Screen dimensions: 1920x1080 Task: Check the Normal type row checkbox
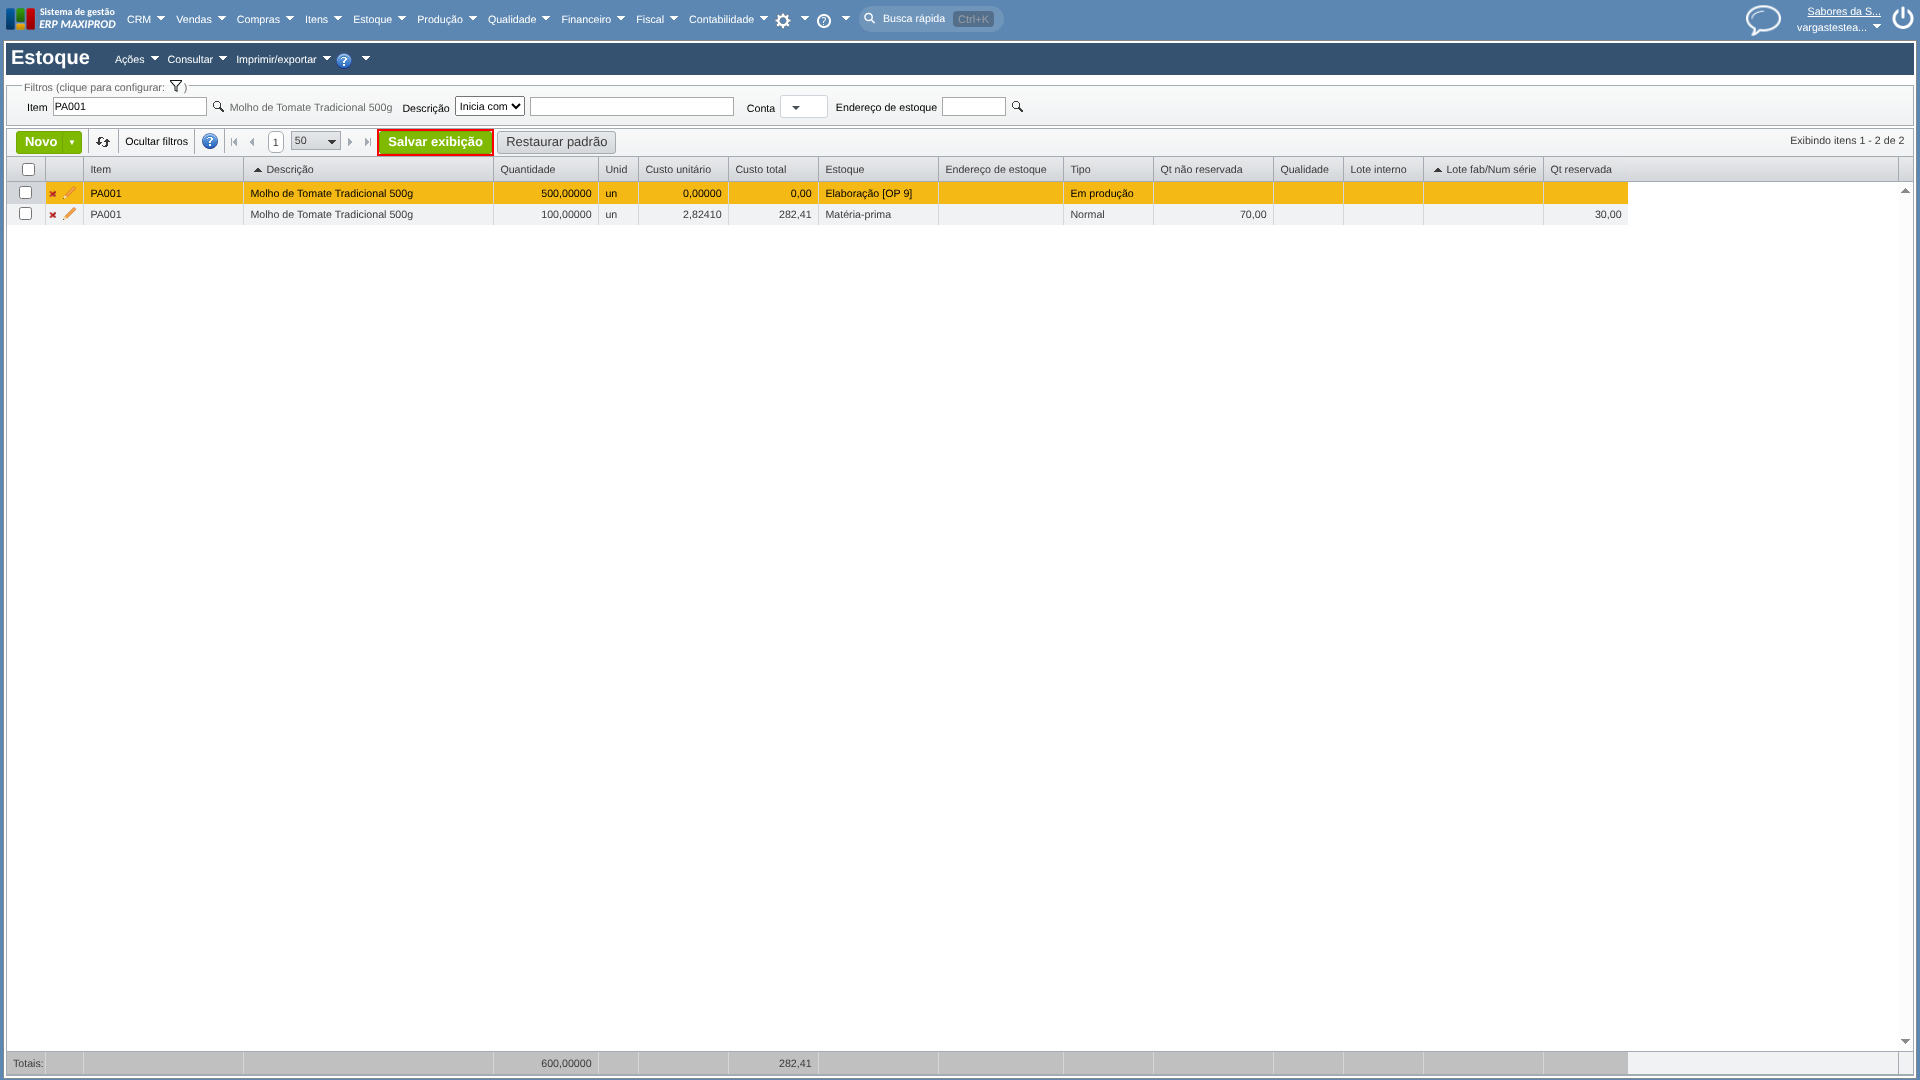pos(26,214)
